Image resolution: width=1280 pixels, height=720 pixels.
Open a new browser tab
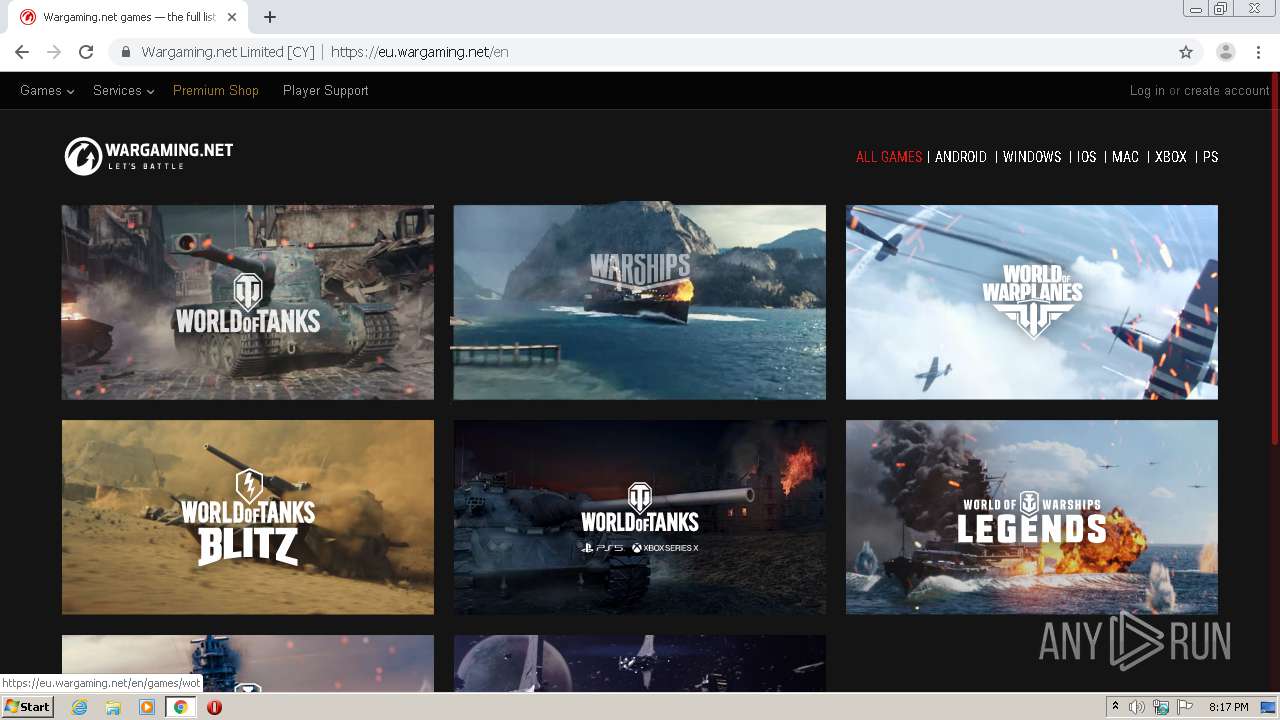pyautogui.click(x=270, y=17)
